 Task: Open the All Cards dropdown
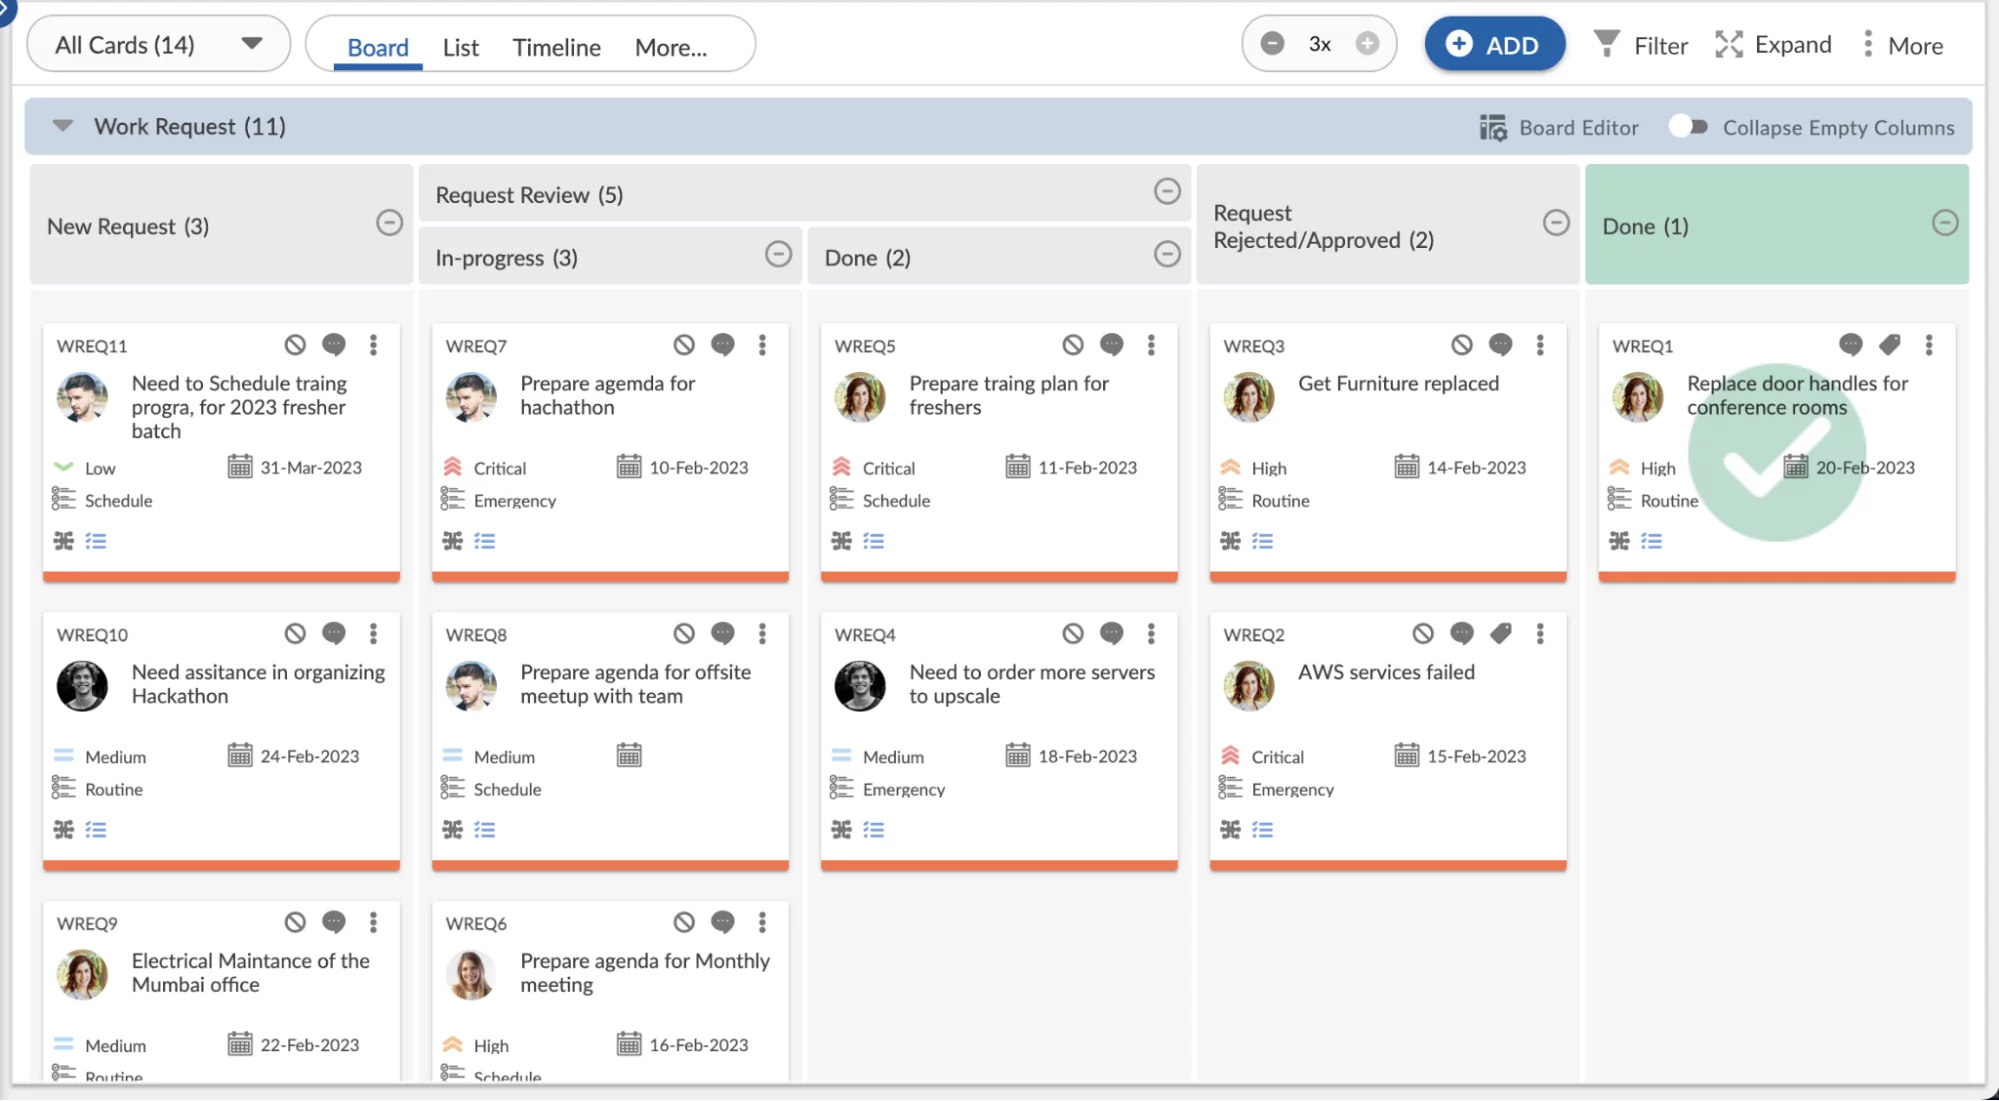(x=253, y=44)
